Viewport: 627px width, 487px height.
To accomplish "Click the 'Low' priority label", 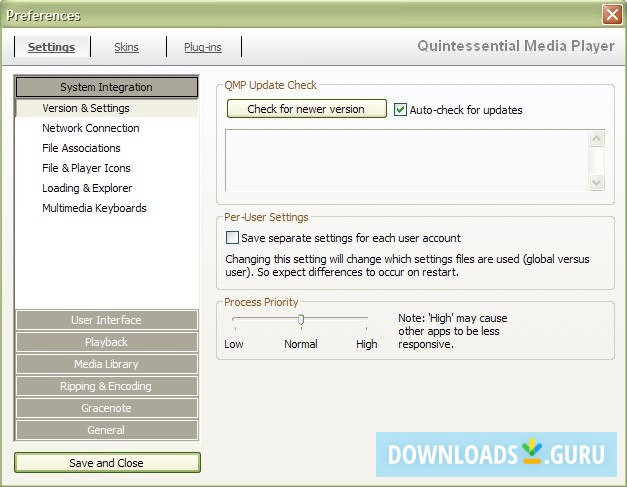I will 234,344.
